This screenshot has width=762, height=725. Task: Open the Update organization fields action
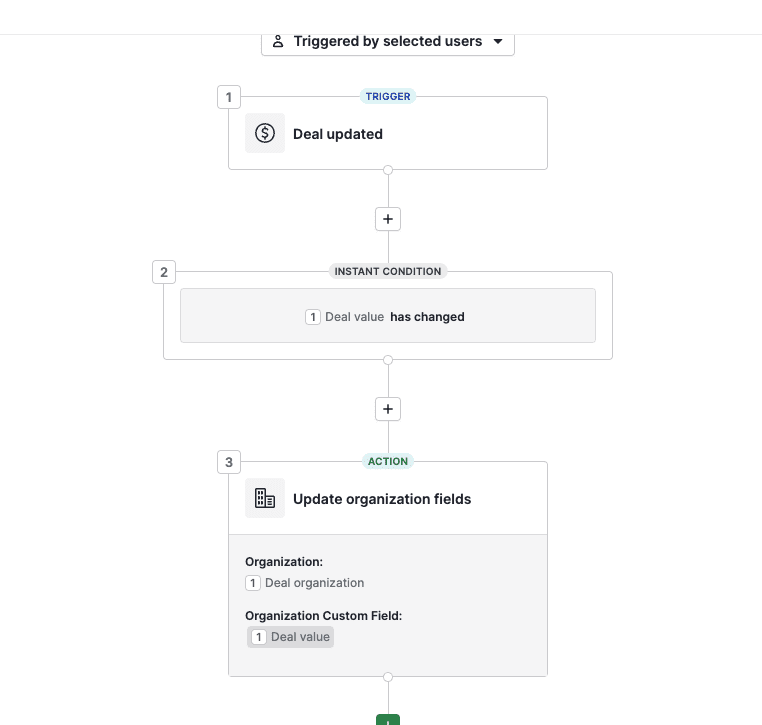(x=382, y=499)
